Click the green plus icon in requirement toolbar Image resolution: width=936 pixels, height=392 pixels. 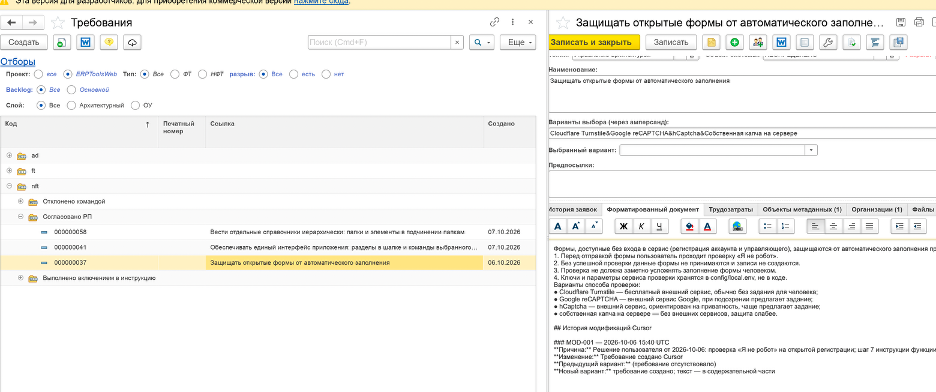click(x=734, y=42)
